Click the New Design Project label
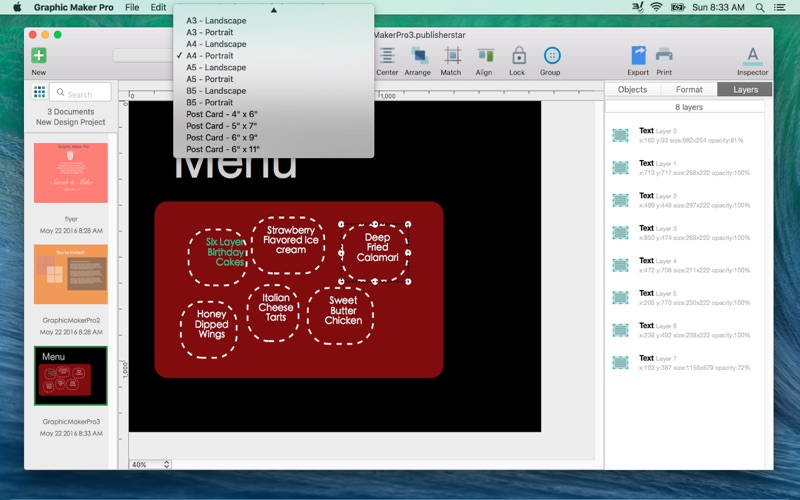This screenshot has height=500, width=800. (70, 122)
